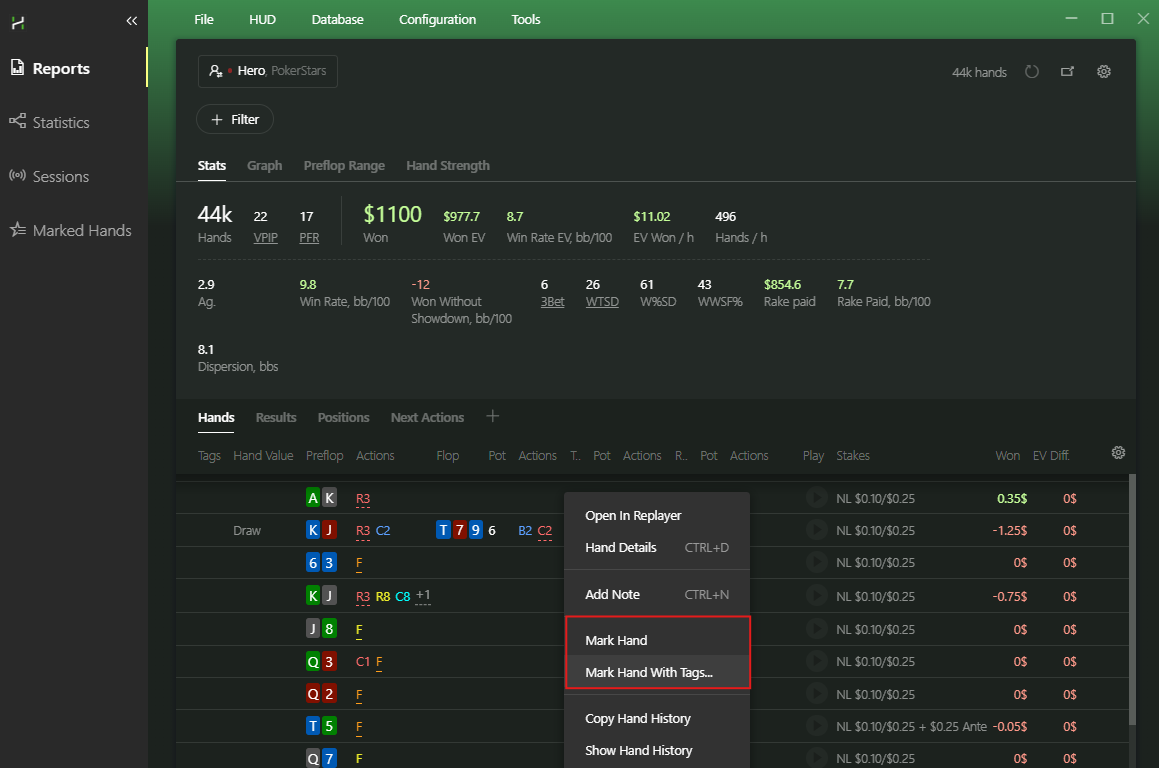The image size is (1159, 768).
Task: Choose Mark Hand from context menu
Action: [657, 640]
